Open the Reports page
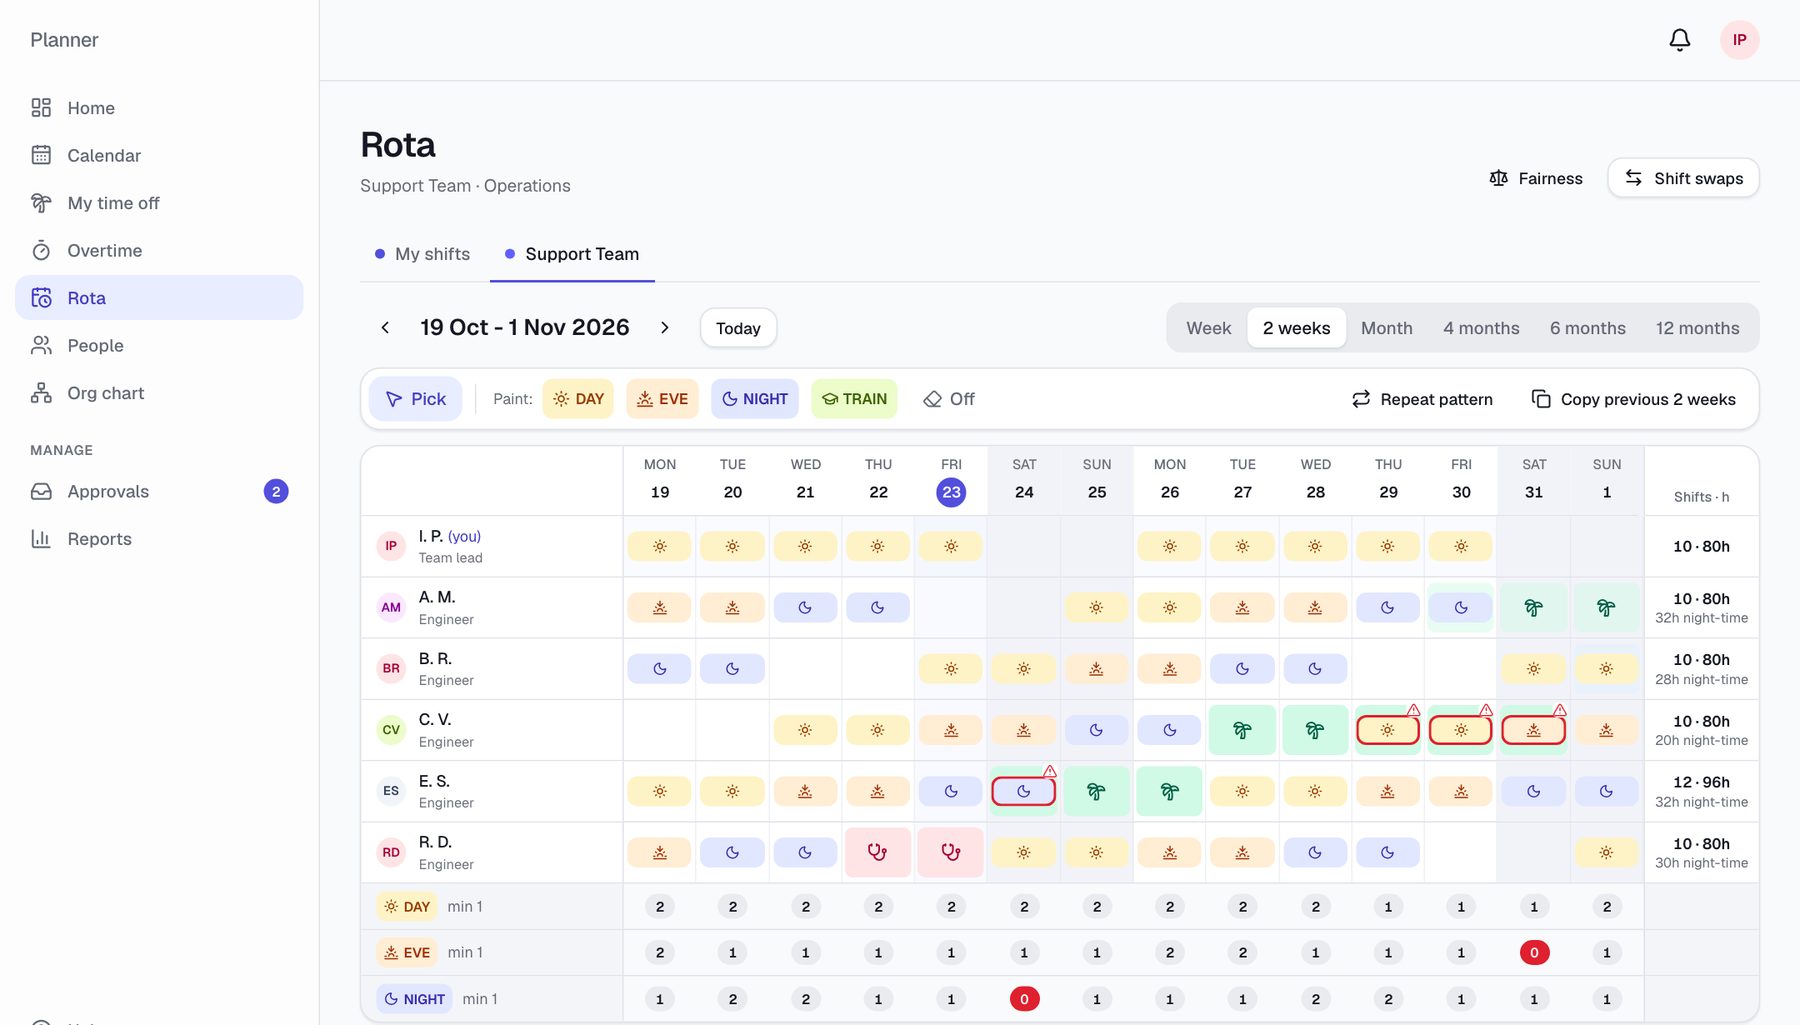Viewport: 1800px width, 1025px height. pyautogui.click(x=159, y=539)
